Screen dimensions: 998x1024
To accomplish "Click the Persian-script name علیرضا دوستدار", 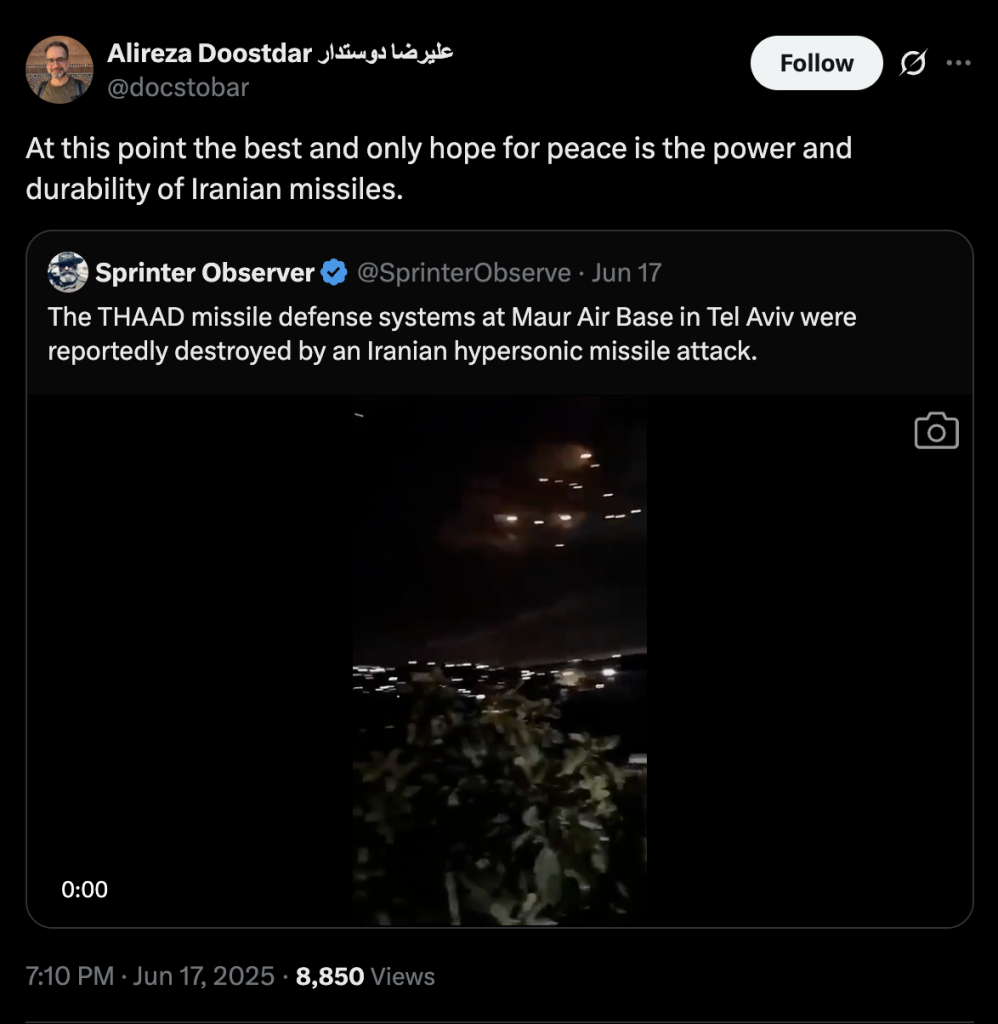I will pyautogui.click(x=387, y=54).
